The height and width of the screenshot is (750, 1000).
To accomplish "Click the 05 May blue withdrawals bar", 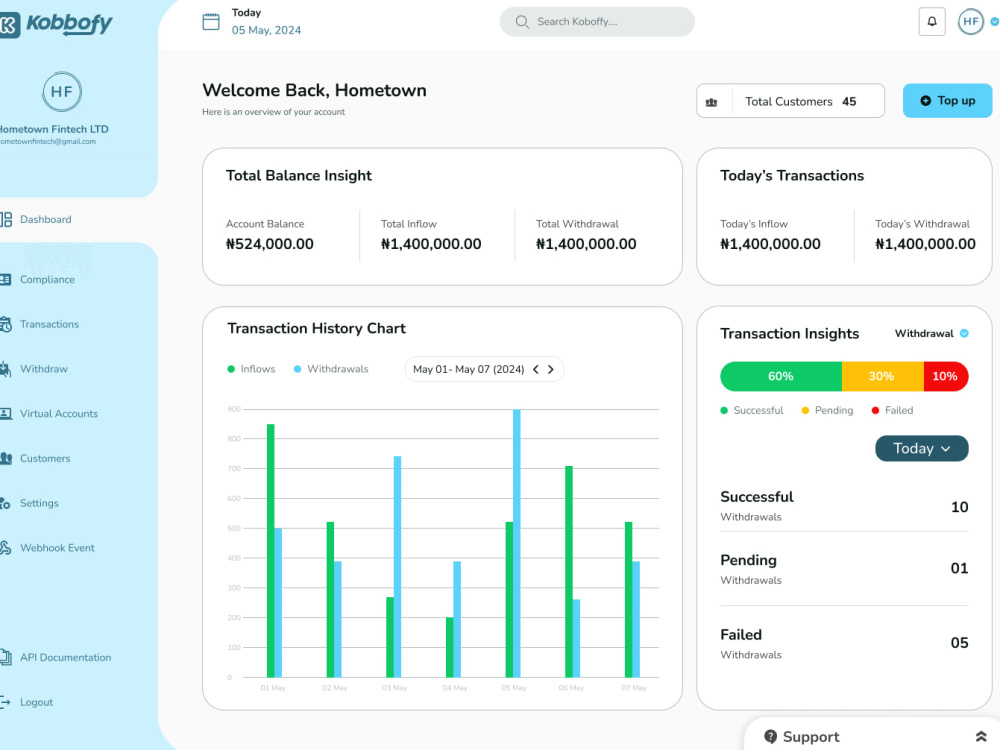I will pyautogui.click(x=517, y=543).
